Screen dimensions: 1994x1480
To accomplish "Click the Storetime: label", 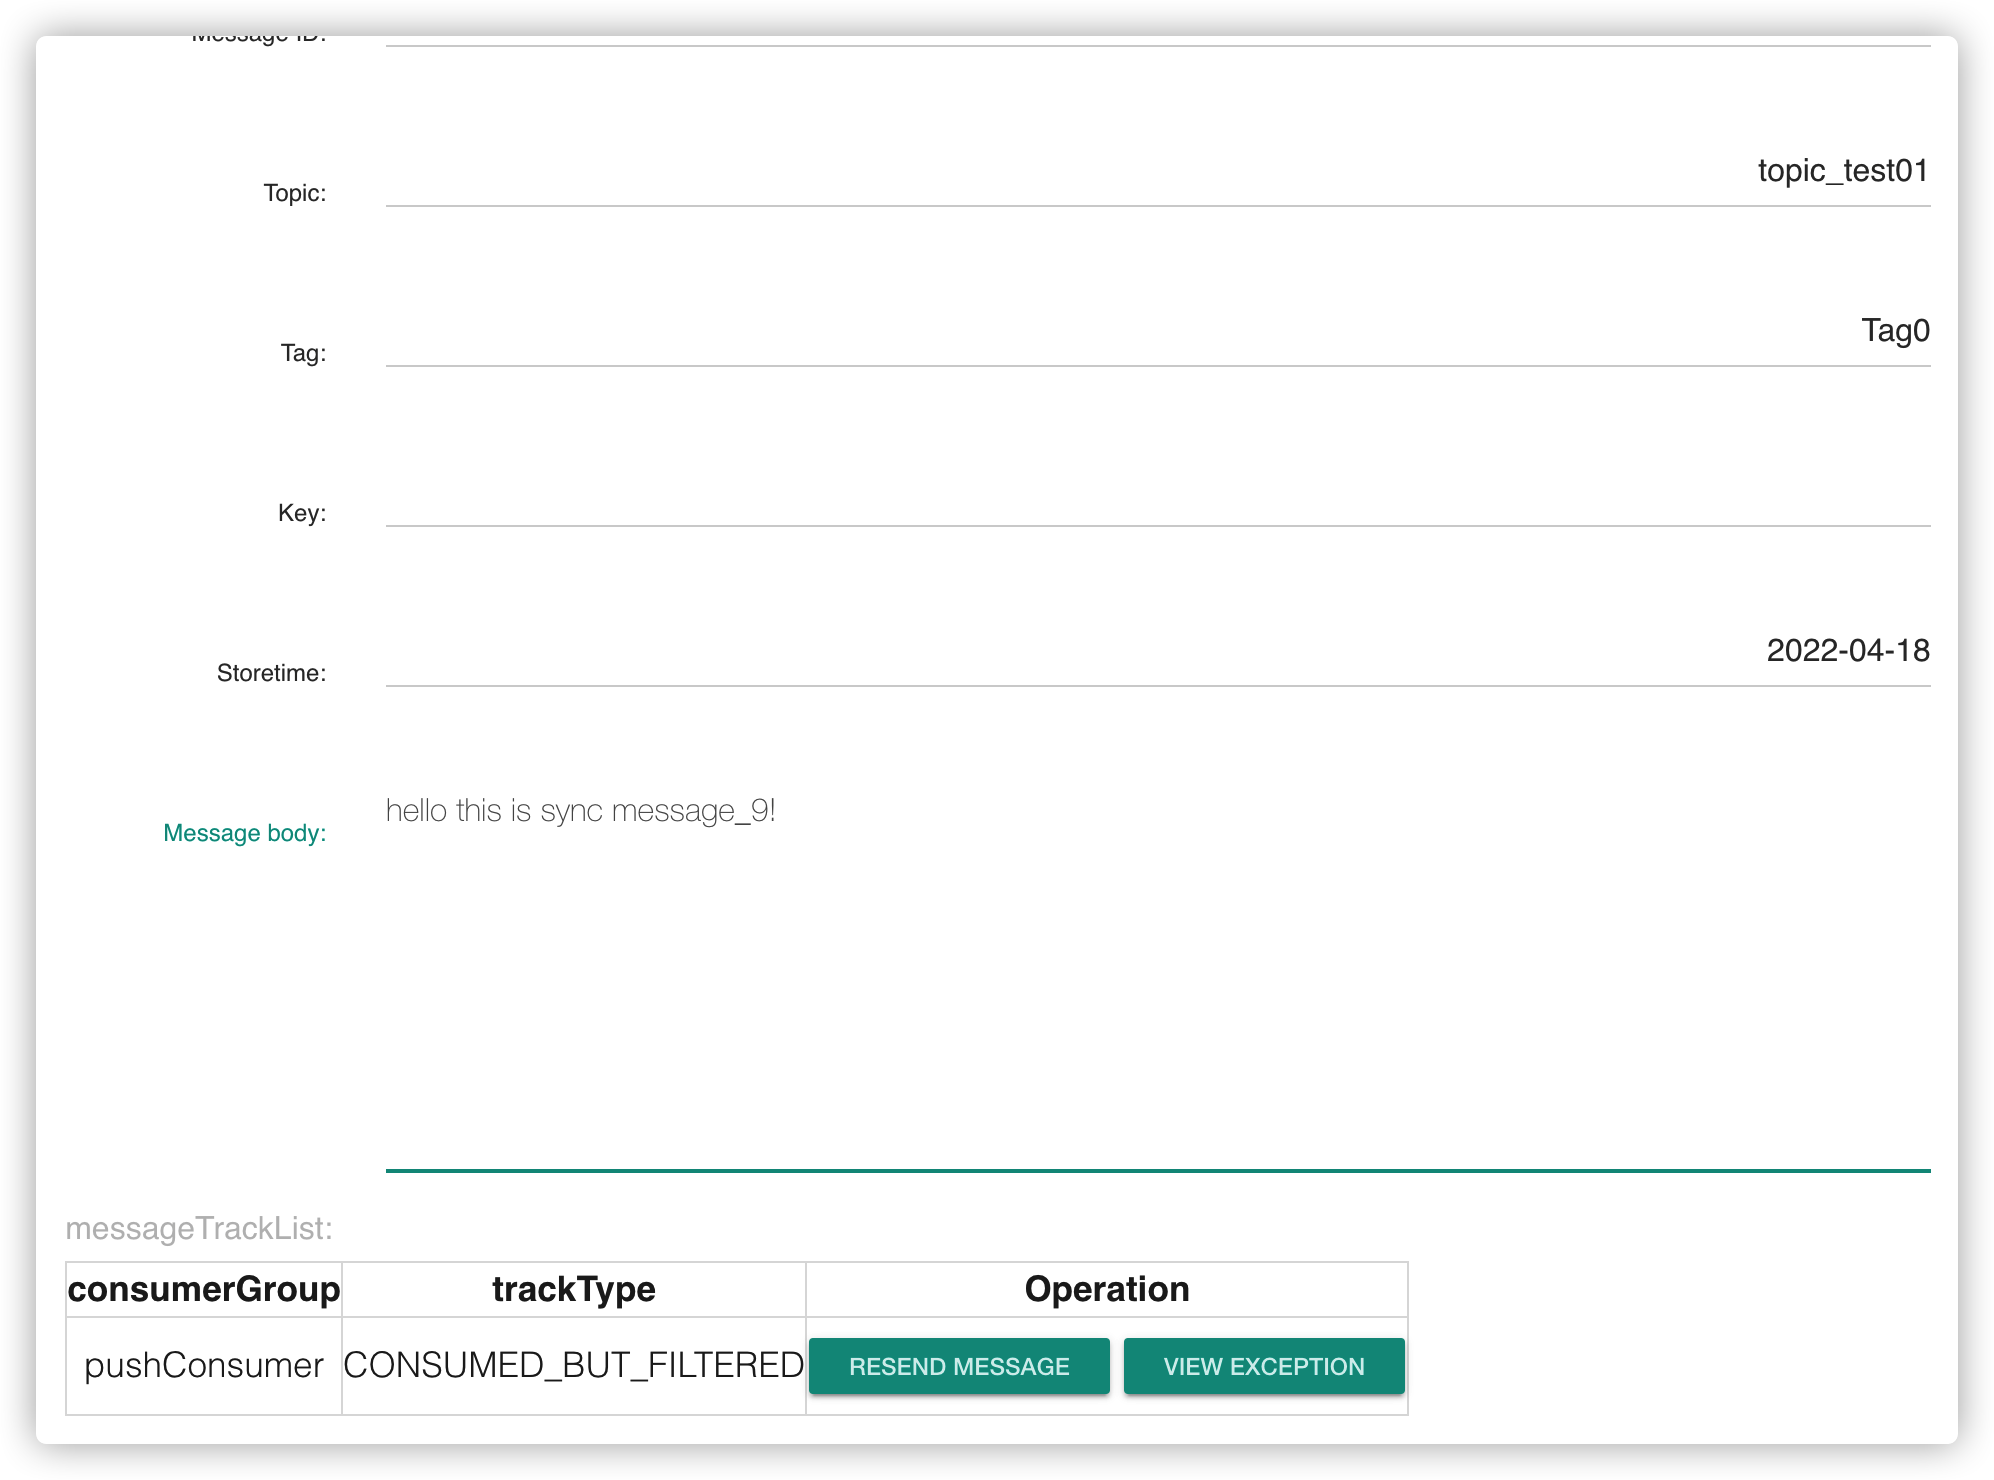I will tap(271, 673).
